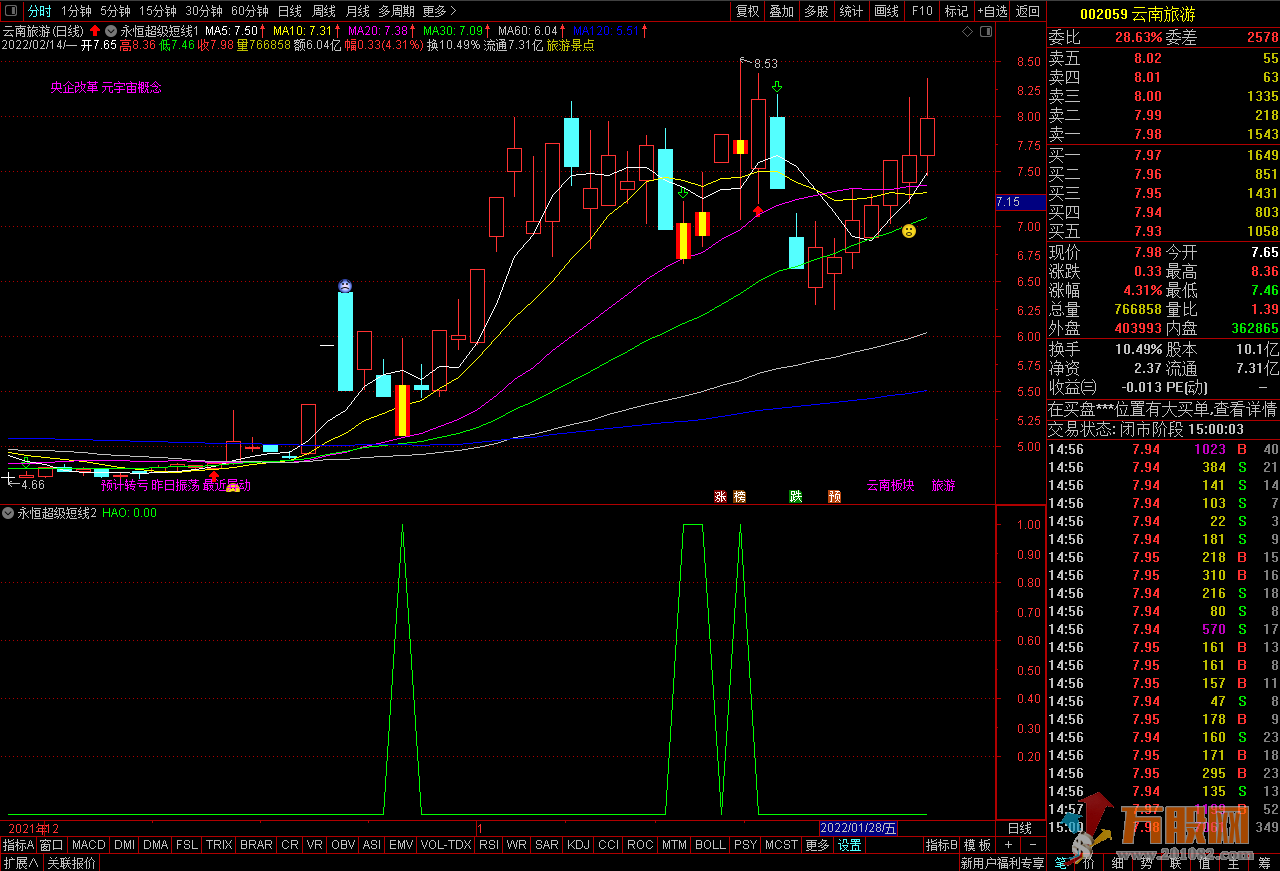Select the MACD indicator

89,845
